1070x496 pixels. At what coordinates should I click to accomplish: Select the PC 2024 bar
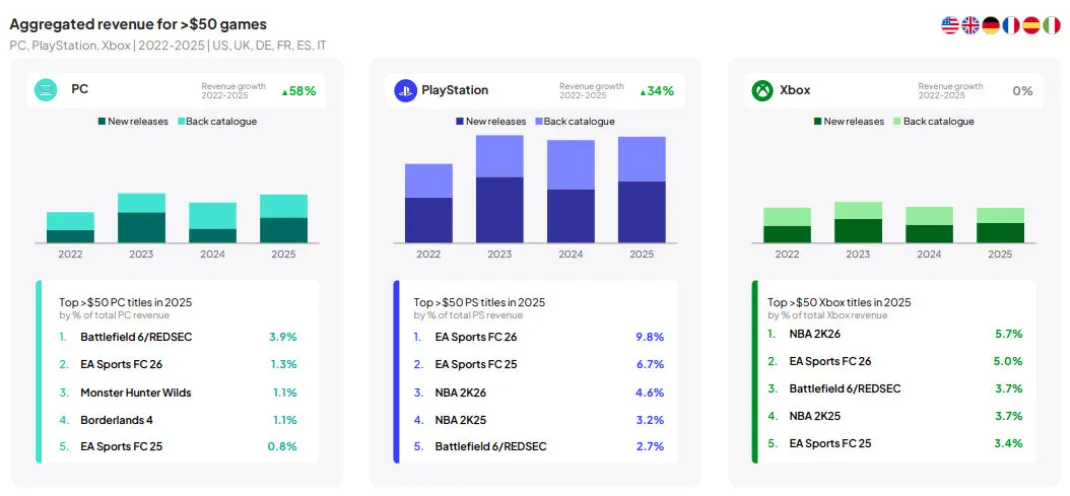(212, 222)
